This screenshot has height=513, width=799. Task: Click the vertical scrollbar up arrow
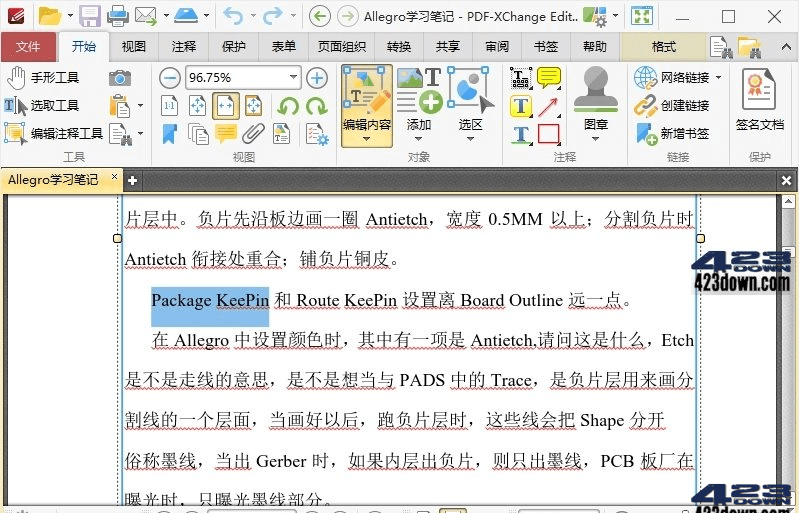(x=788, y=202)
